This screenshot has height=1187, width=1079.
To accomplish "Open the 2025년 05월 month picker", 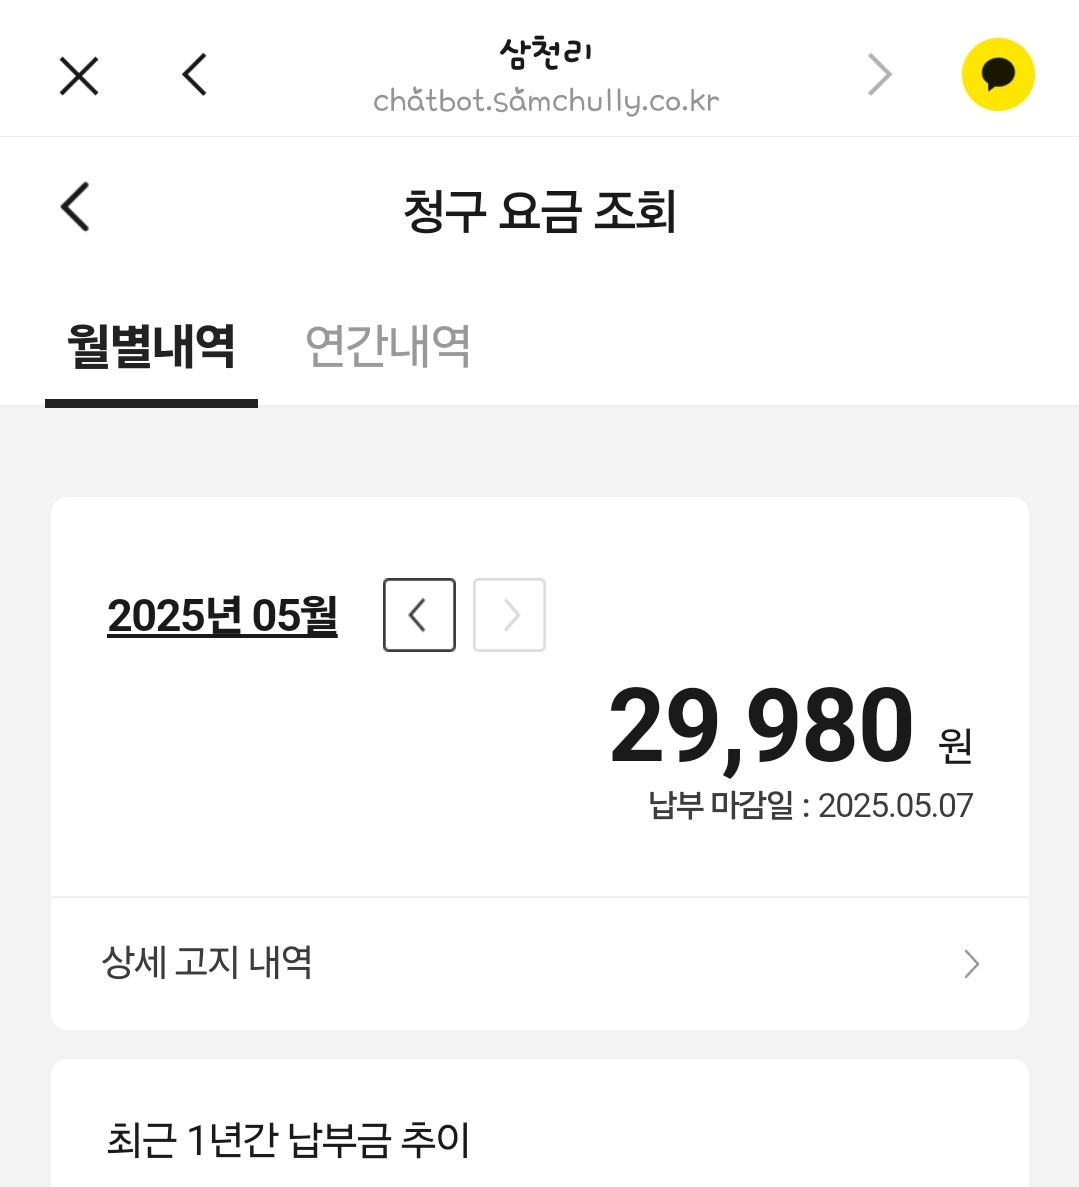I will [222, 616].
